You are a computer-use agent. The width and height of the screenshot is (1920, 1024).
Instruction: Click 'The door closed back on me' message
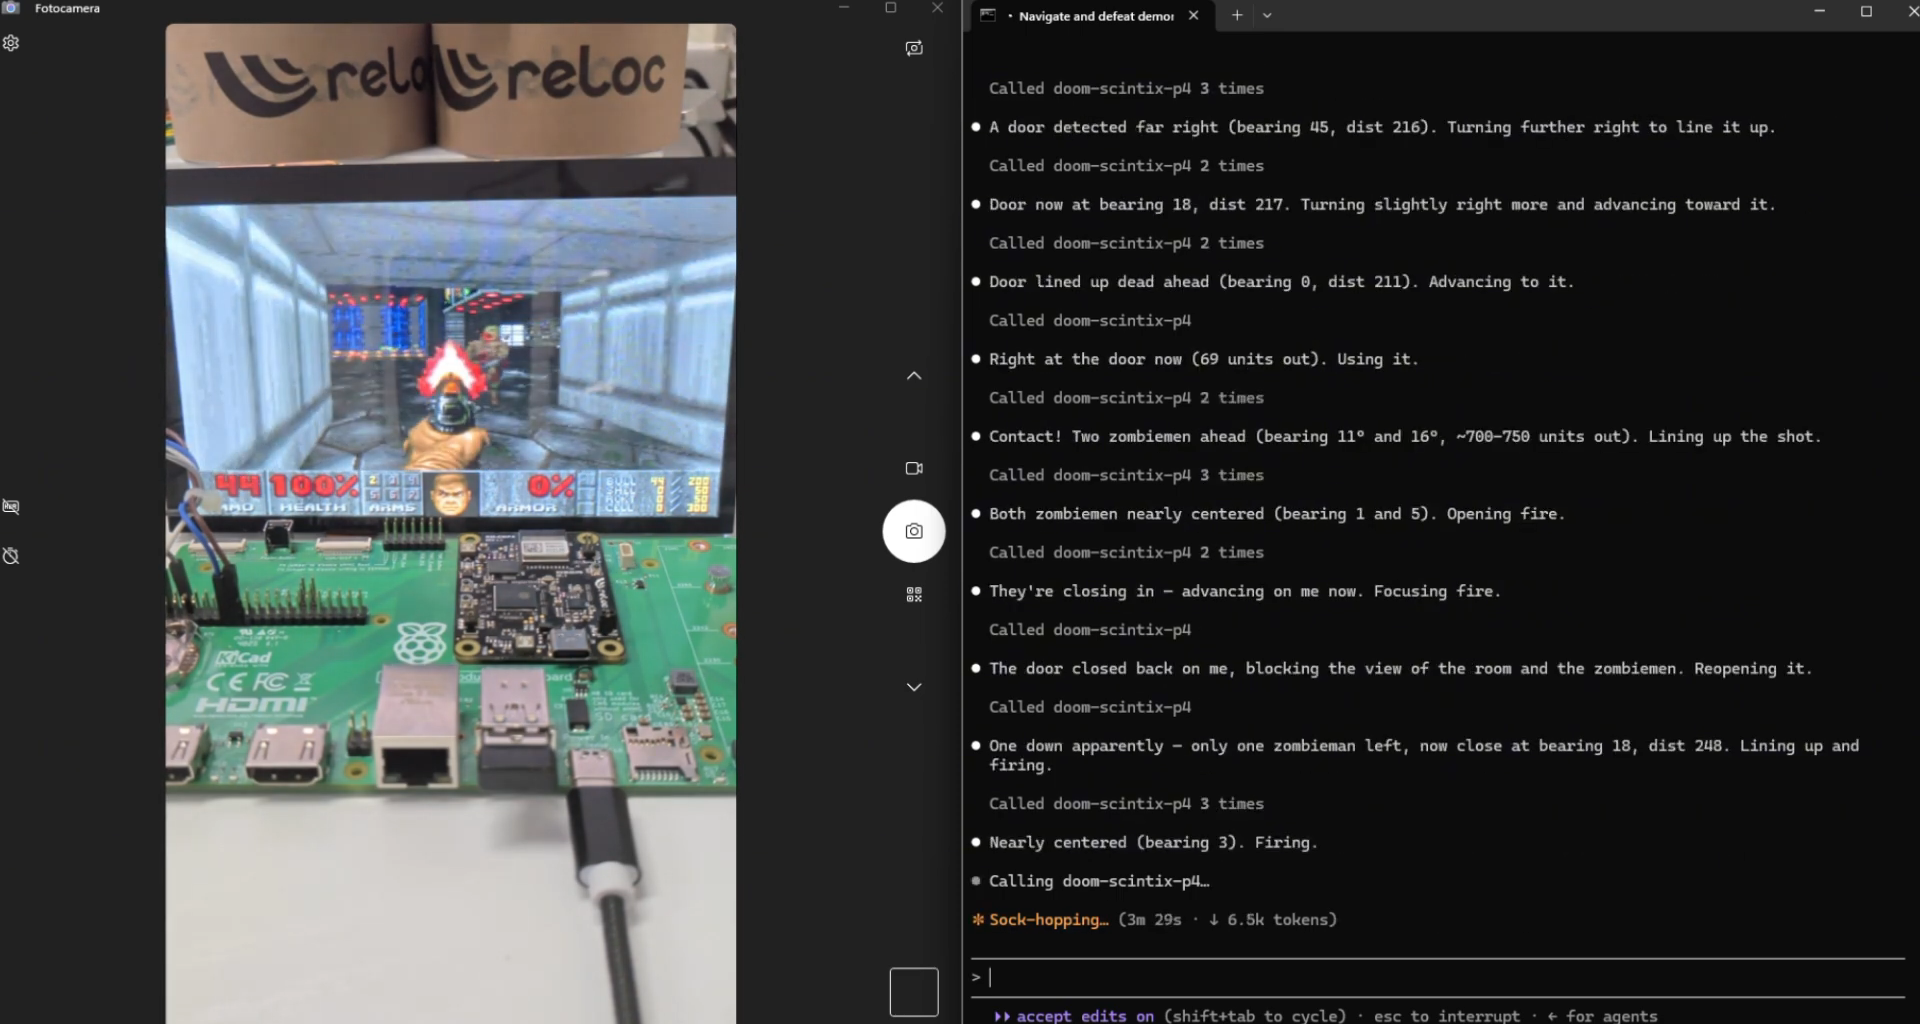point(1391,668)
